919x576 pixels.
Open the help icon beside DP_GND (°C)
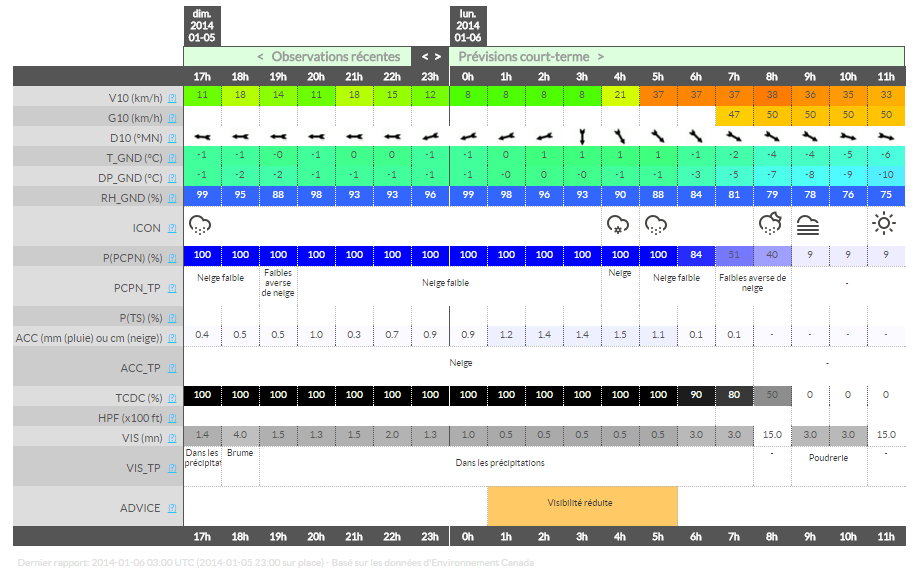[172, 178]
